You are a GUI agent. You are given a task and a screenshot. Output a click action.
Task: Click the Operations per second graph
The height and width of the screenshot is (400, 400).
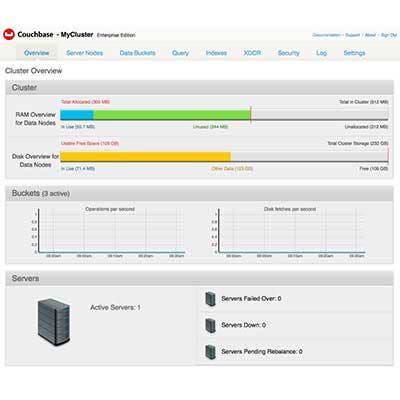(x=110, y=232)
